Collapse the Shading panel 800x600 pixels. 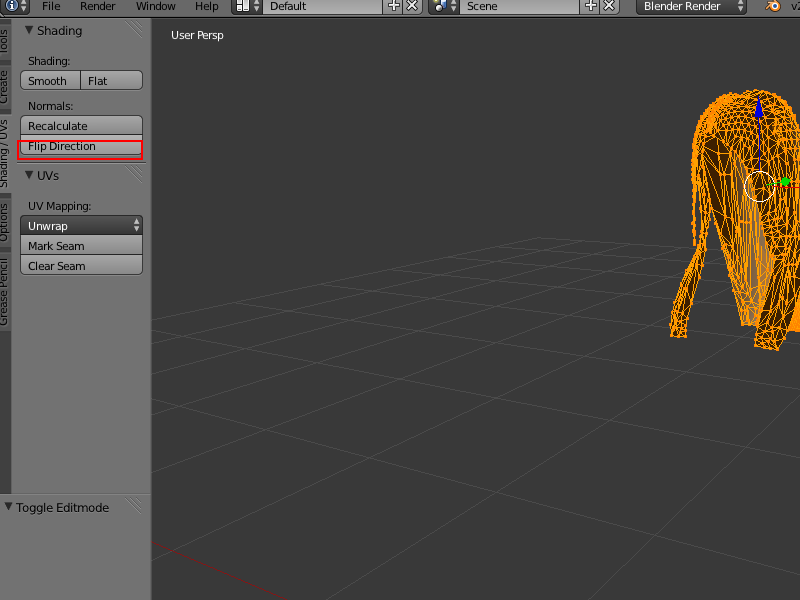click(x=29, y=31)
